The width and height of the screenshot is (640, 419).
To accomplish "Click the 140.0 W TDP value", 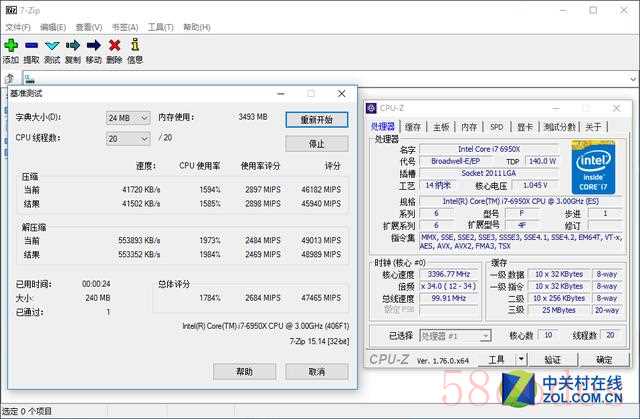I will point(542,161).
